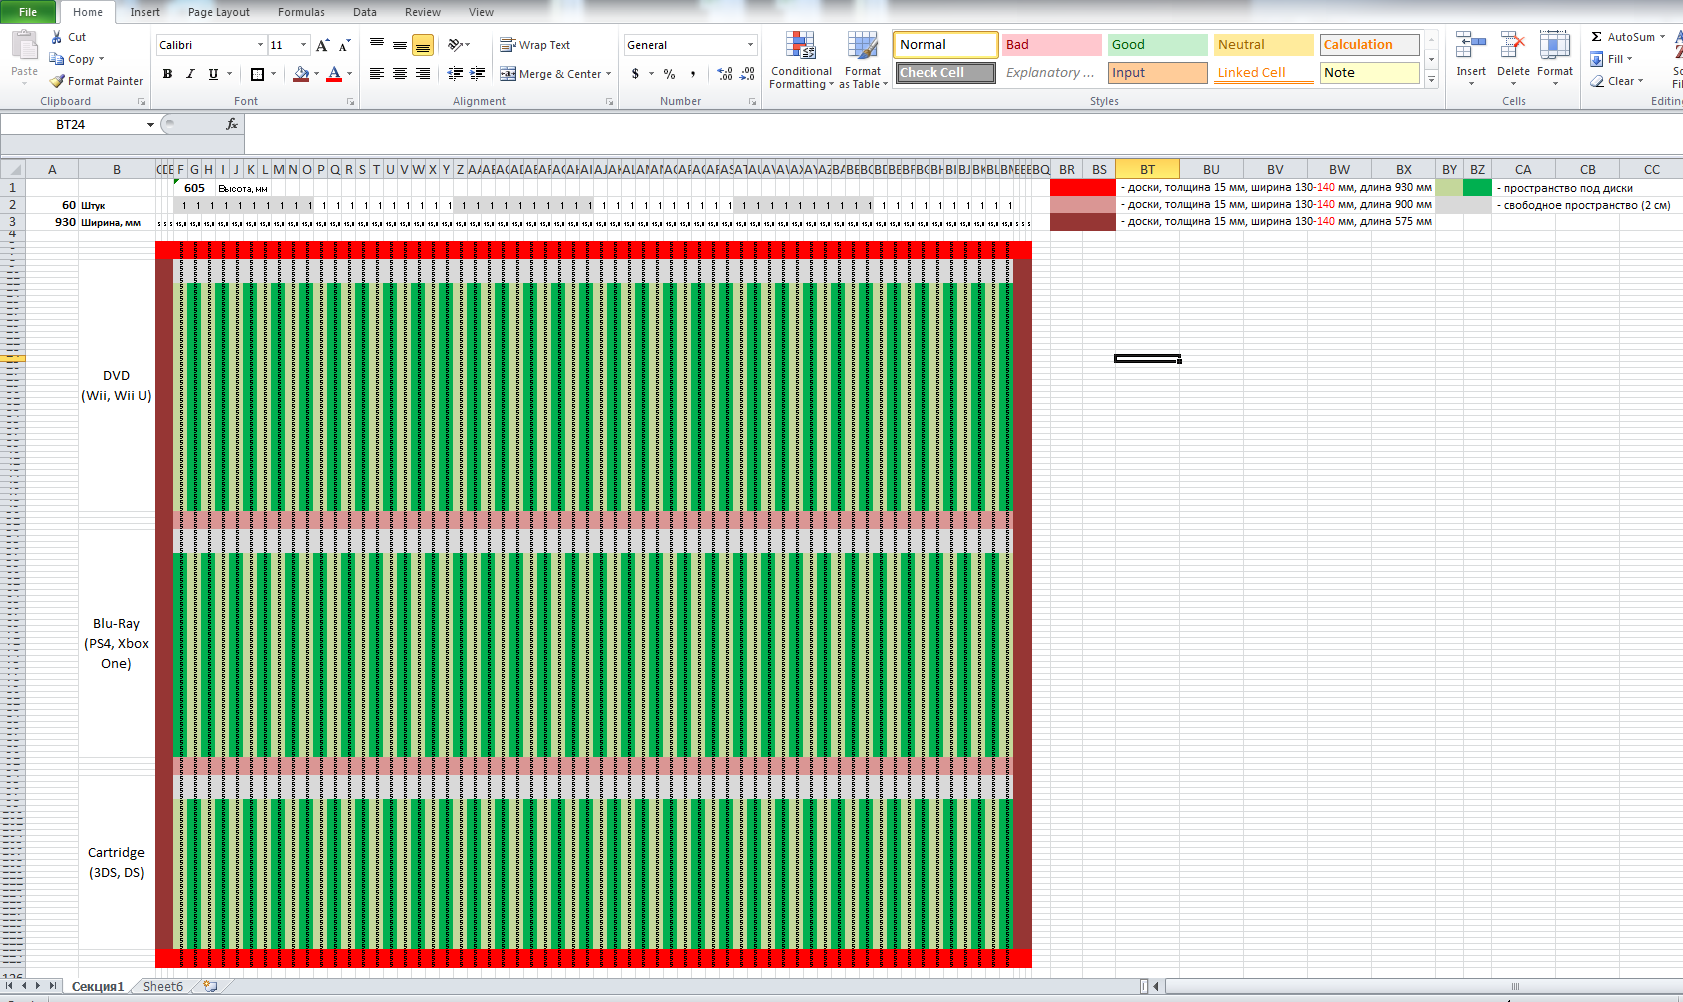Image resolution: width=1683 pixels, height=1002 pixels.
Task: Toggle Wrap Text on
Action: pos(535,45)
